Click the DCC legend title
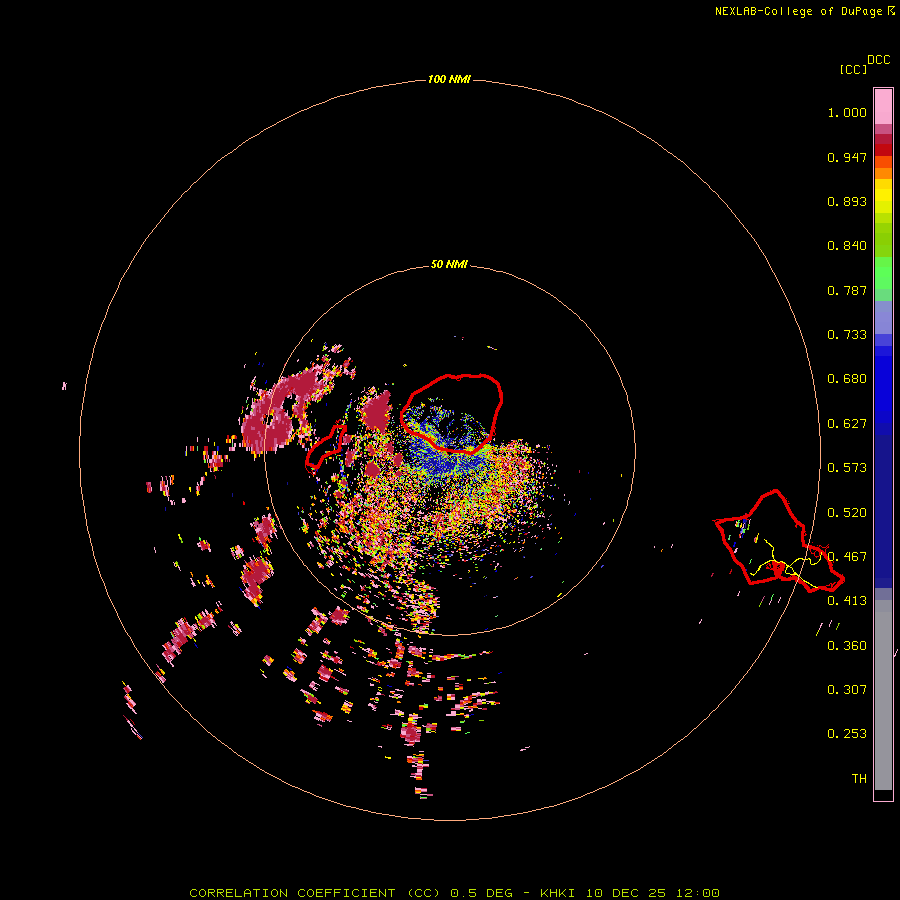This screenshot has width=900, height=900. point(879,60)
